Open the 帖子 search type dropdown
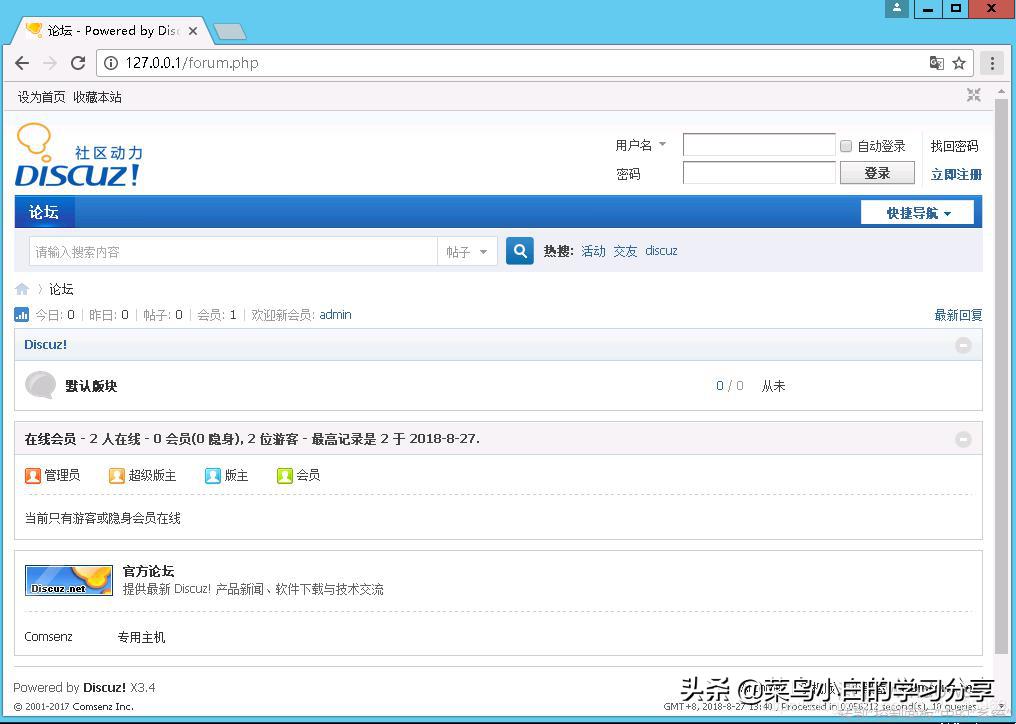The height and width of the screenshot is (724, 1016). click(467, 251)
